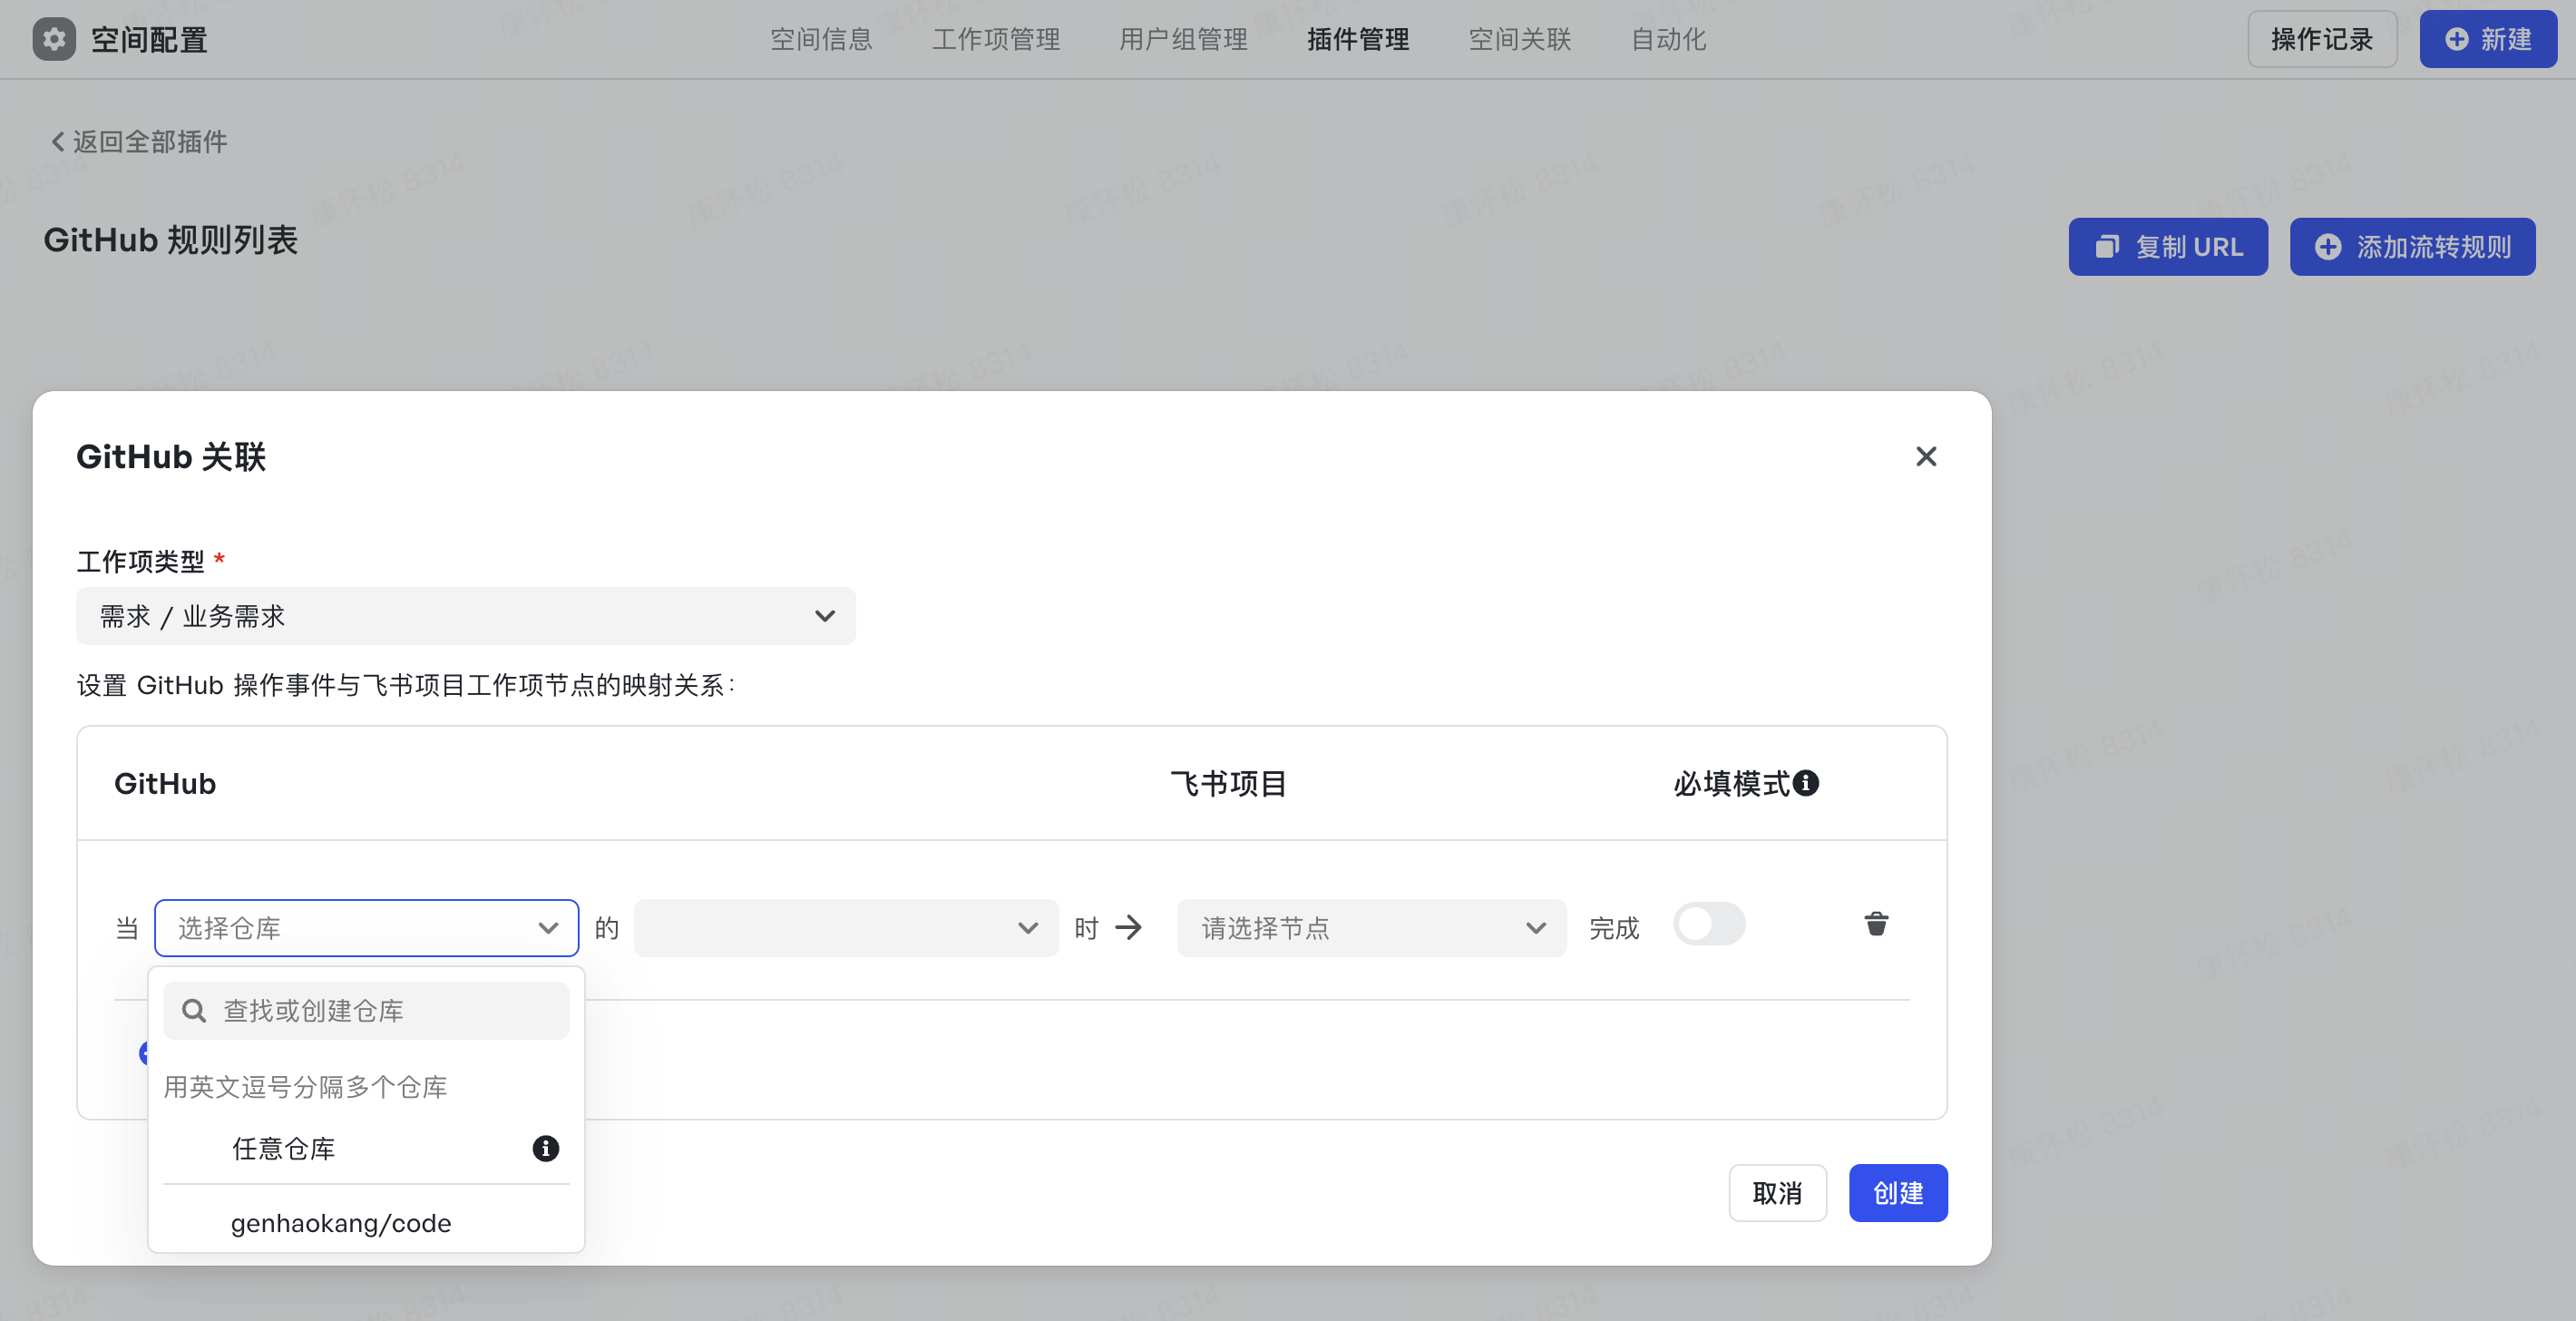Screen dimensions: 2576x1321
Task: Cancel the dialog with 取消
Action: coord(1777,1193)
